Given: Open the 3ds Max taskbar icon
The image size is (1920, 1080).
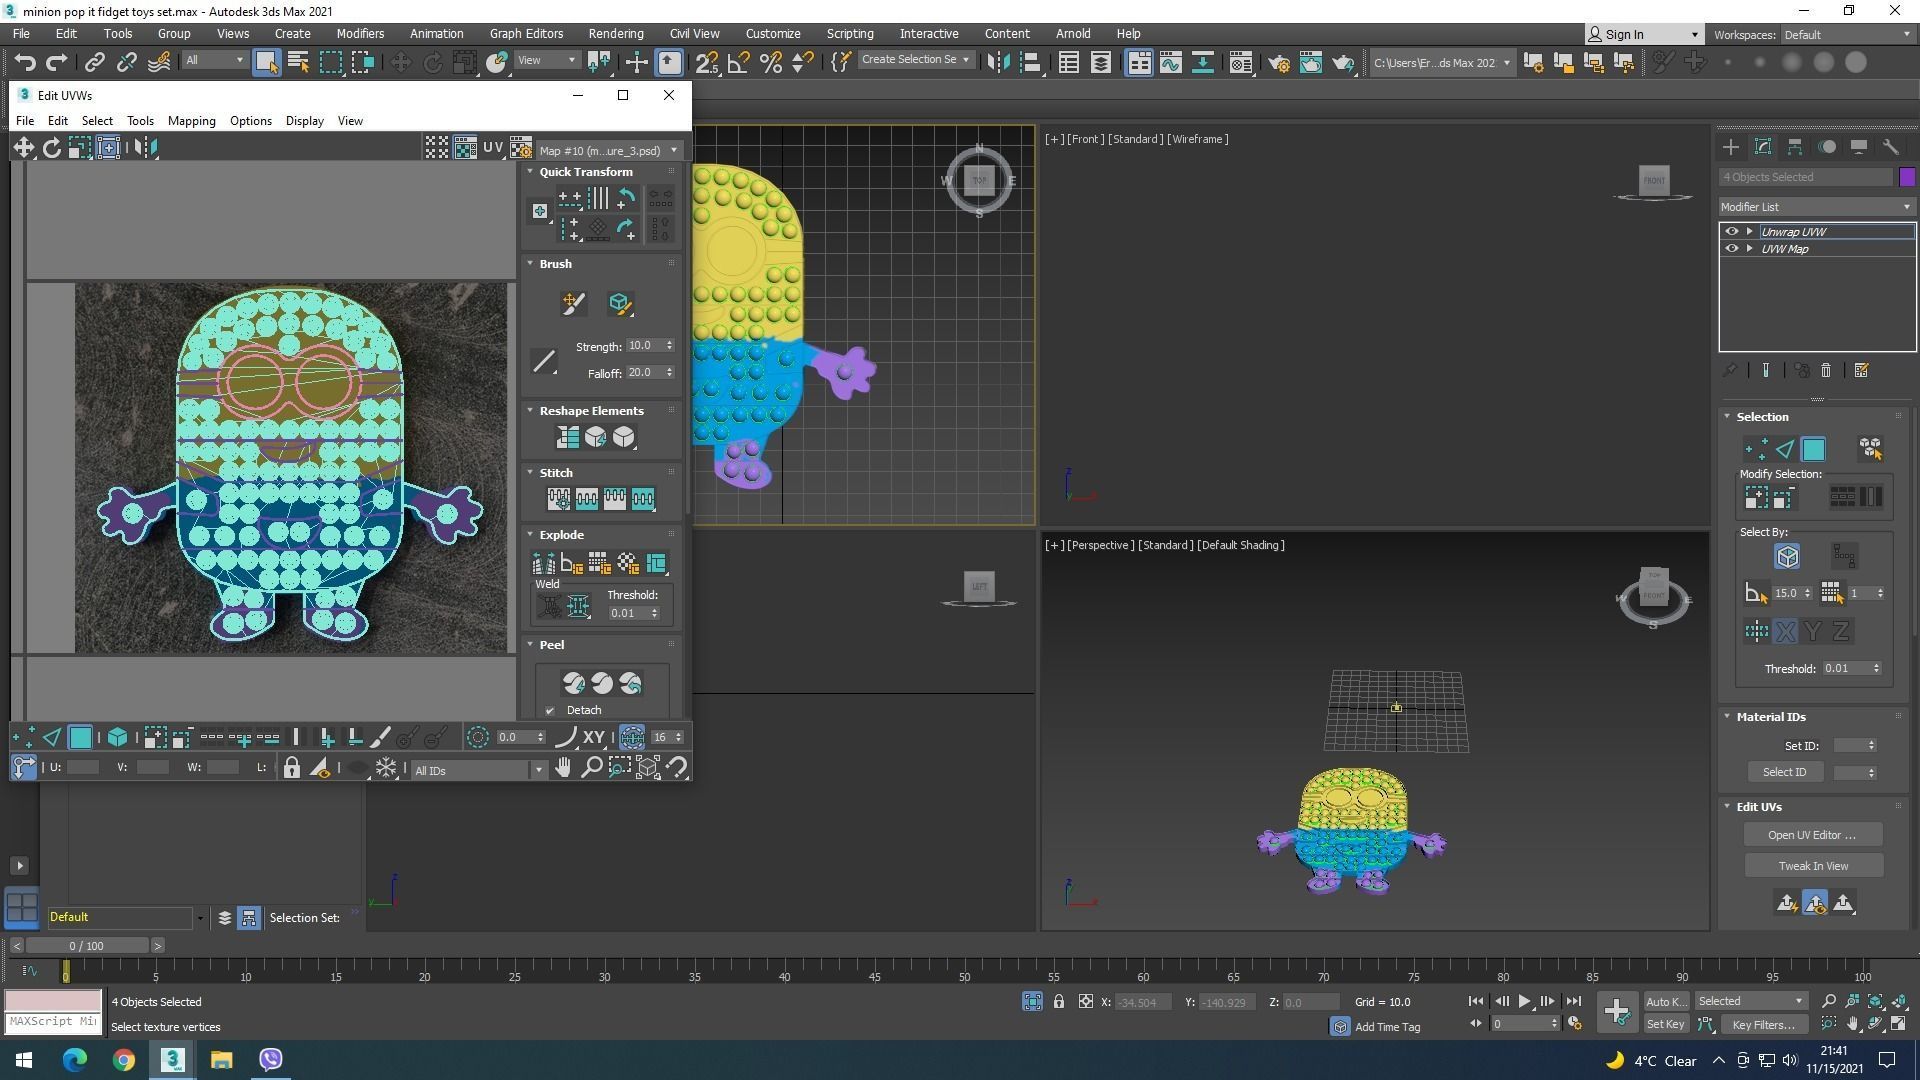Looking at the screenshot, I should [x=172, y=1059].
